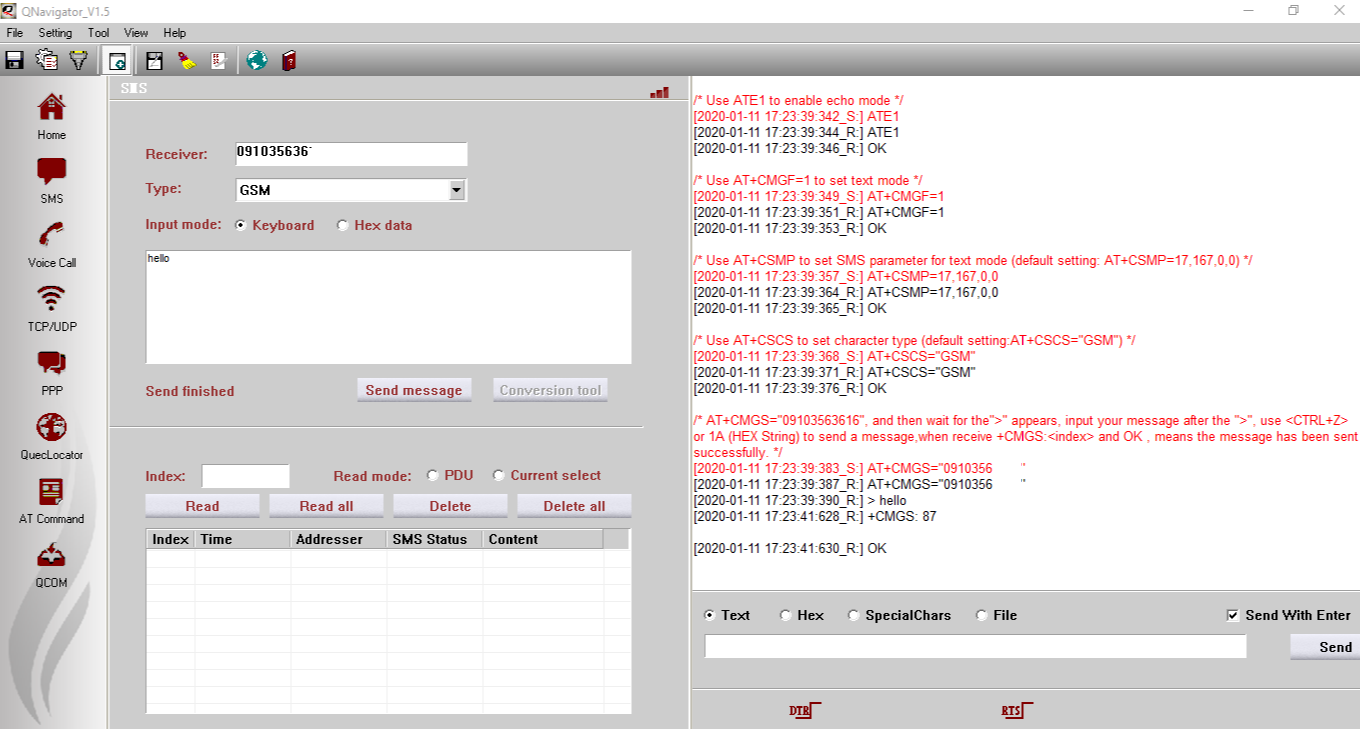Image resolution: width=1360 pixels, height=729 pixels.
Task: Click the 'Send finished' status text
Action: 190,391
